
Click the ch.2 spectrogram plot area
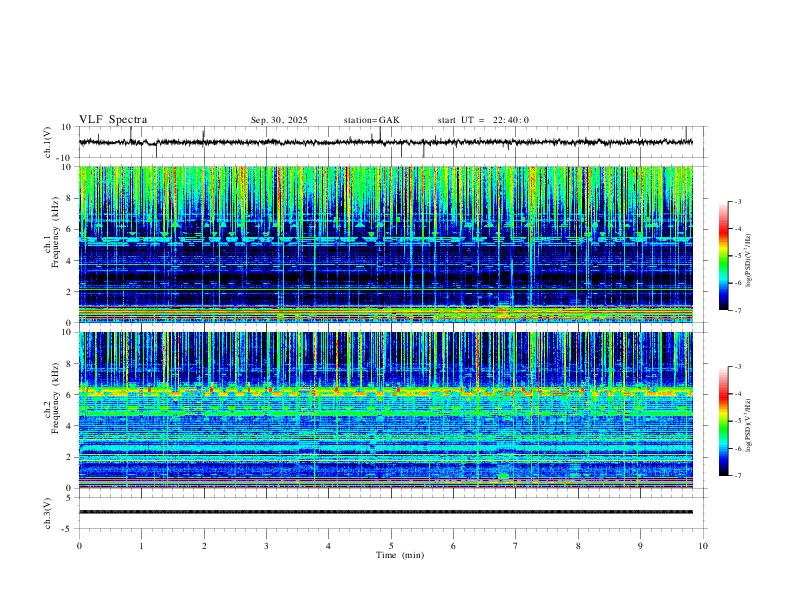tap(386, 410)
